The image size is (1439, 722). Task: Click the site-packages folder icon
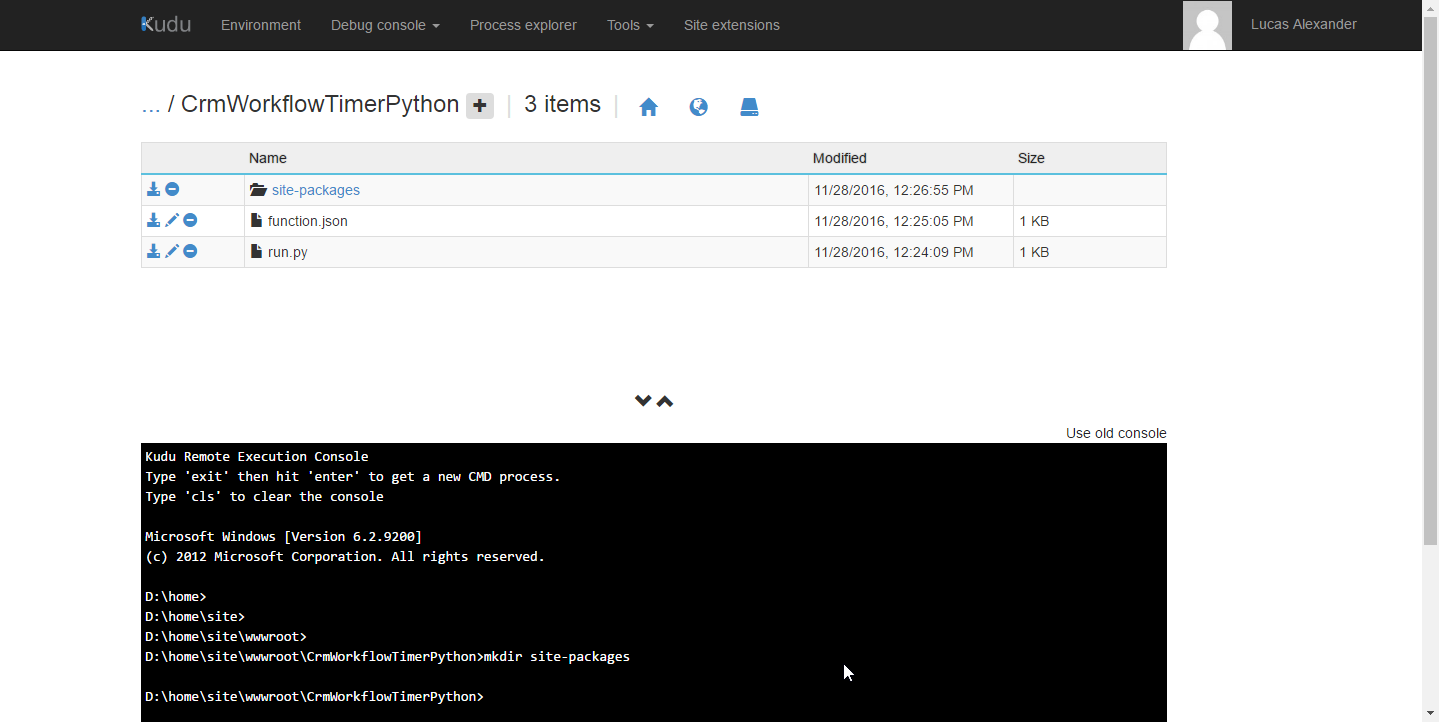pos(258,190)
